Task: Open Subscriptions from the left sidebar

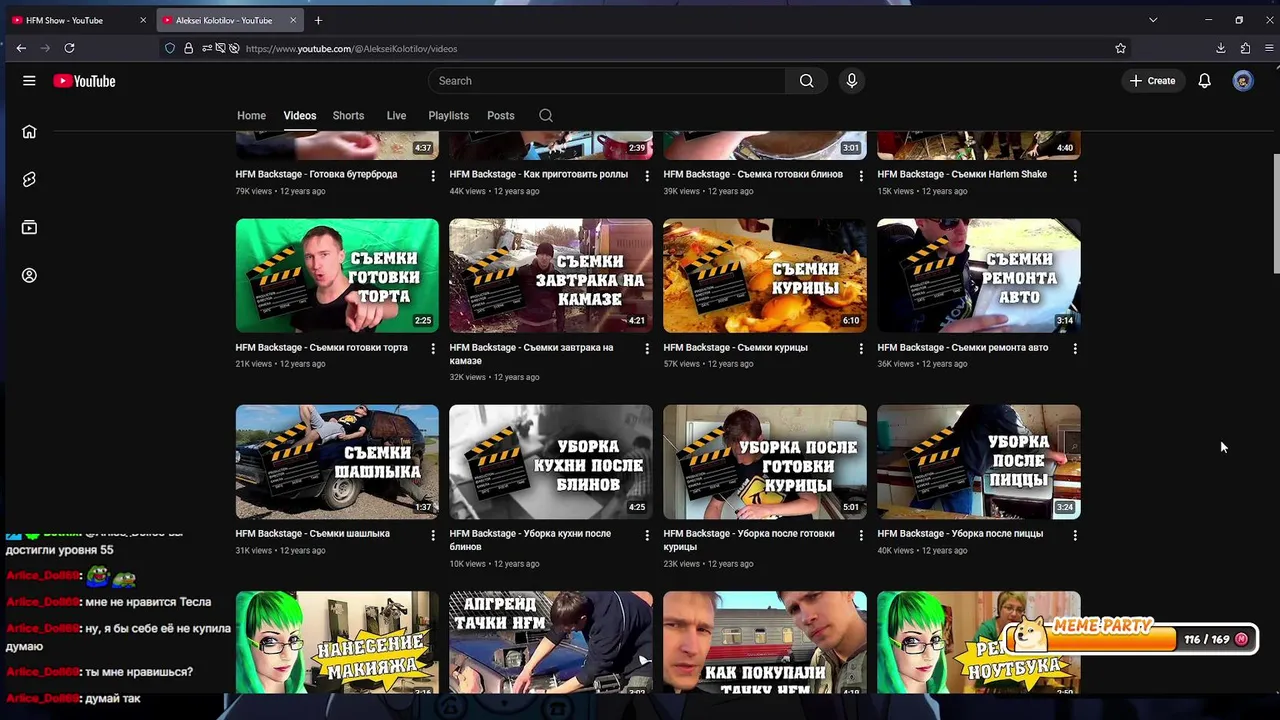Action: (x=29, y=227)
